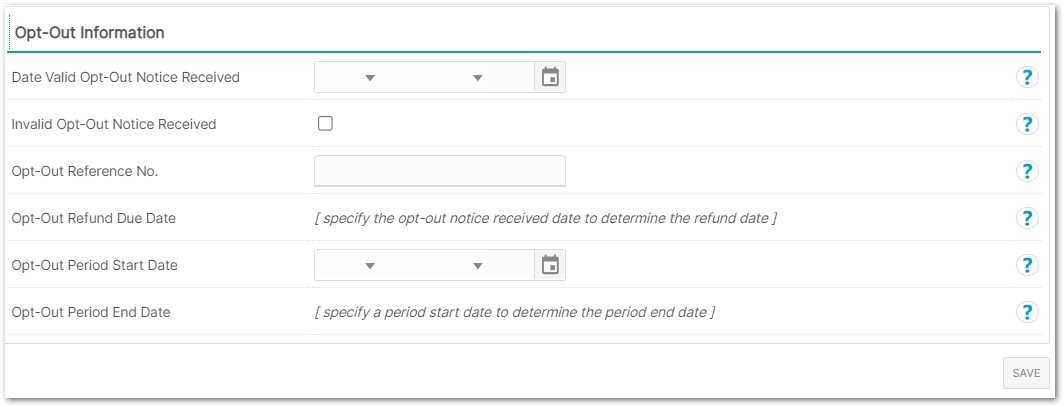This screenshot has width=1064, height=407.
Task: Click the Invalid Opt-Out Notice Received label
Action: 114,124
